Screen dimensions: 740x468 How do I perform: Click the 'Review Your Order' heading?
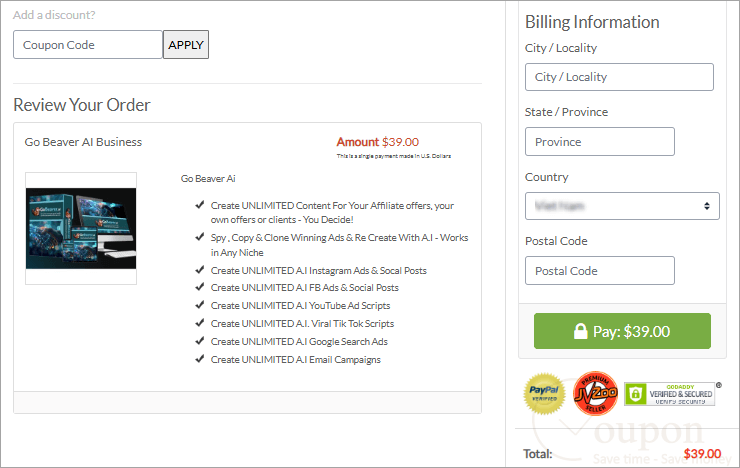click(82, 105)
